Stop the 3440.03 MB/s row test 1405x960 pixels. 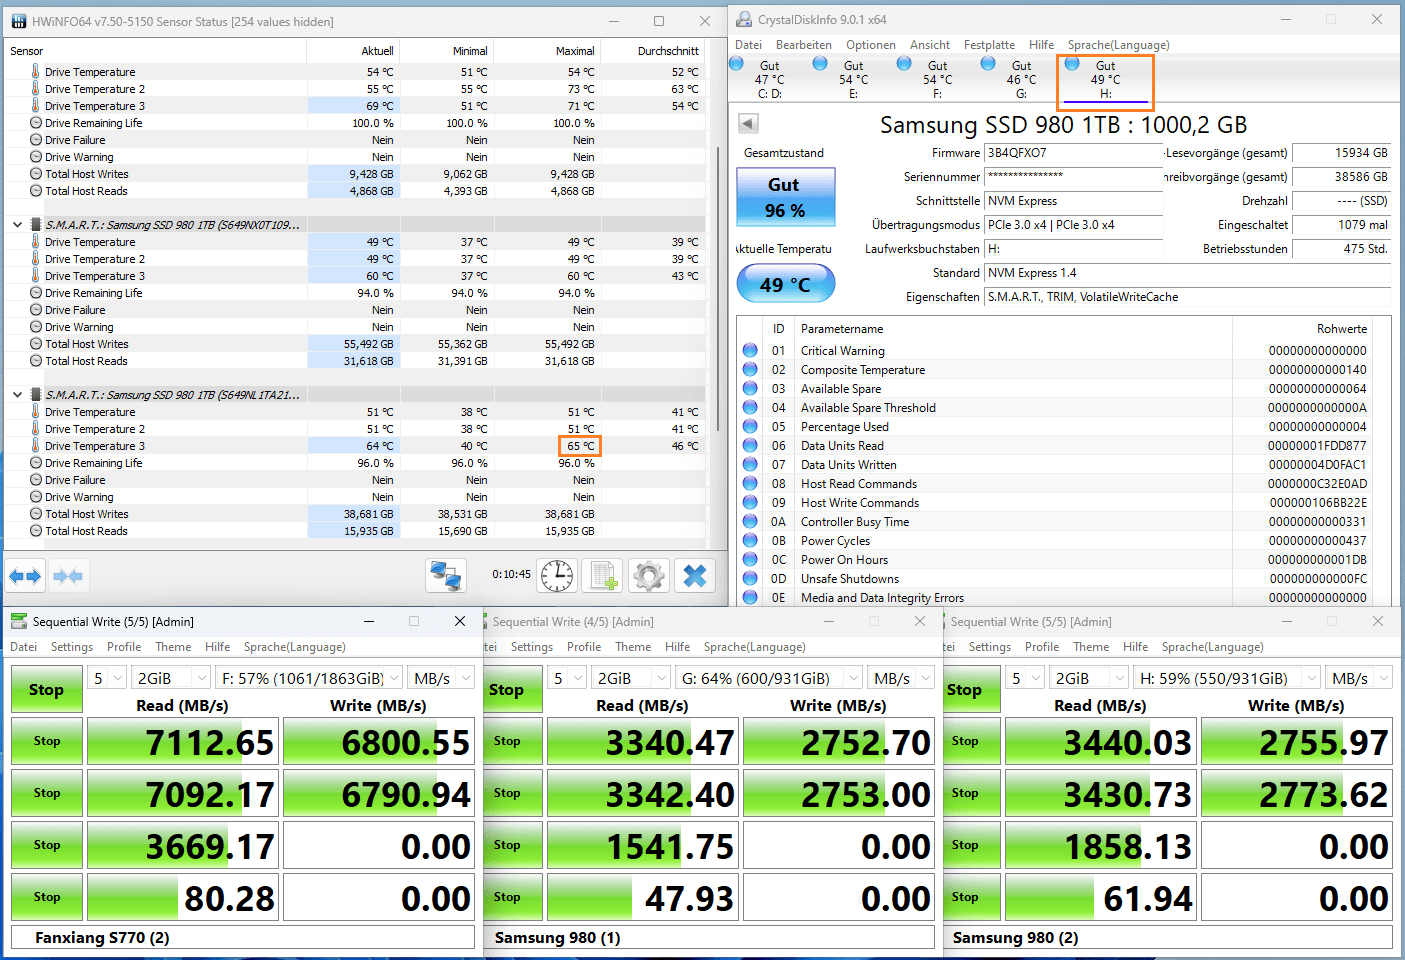970,741
